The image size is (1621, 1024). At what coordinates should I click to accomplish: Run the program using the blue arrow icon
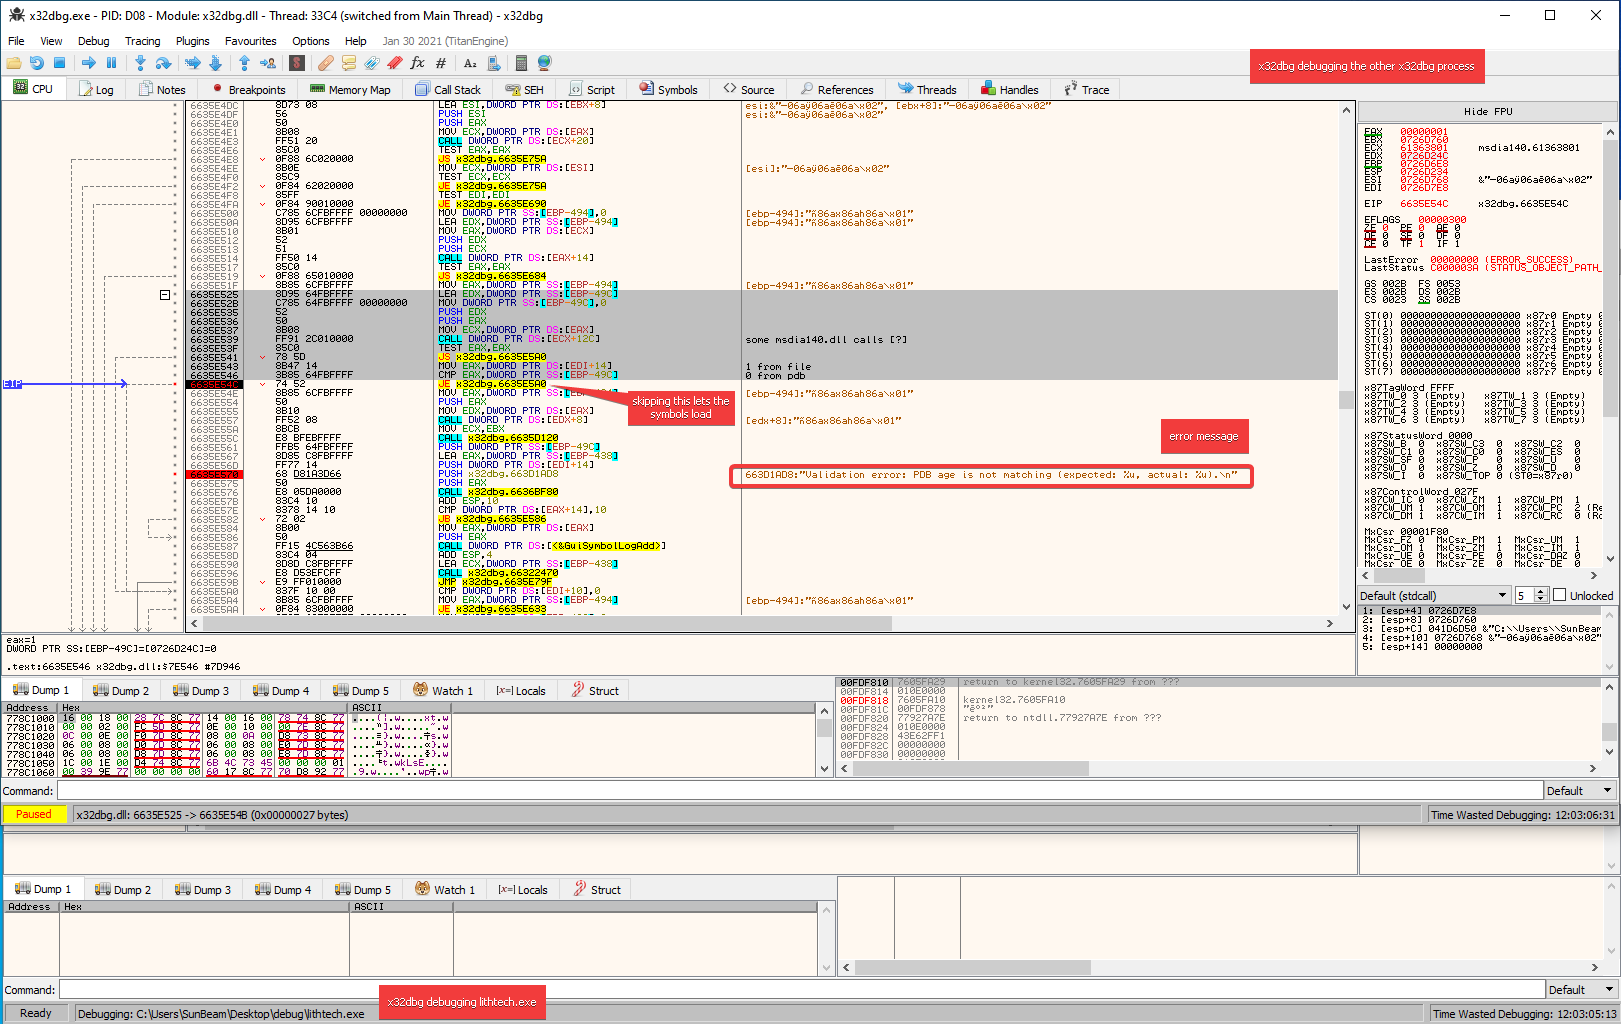tap(89, 62)
